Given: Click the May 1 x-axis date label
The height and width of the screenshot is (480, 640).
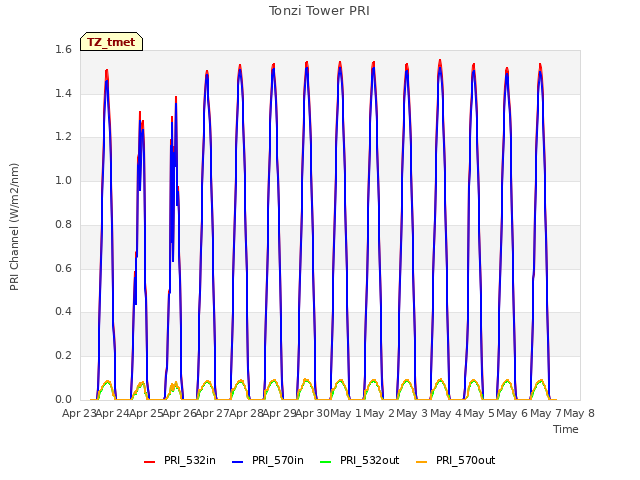Looking at the screenshot, I should click(346, 413).
